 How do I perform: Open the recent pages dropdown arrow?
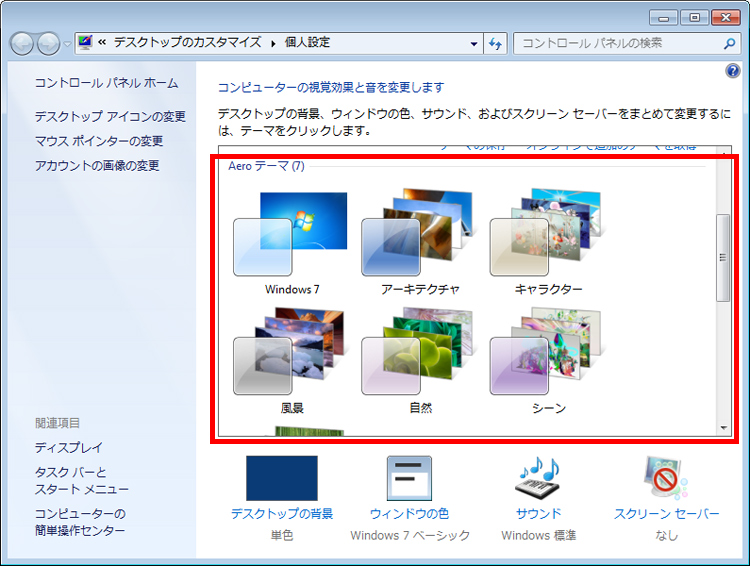(67, 44)
